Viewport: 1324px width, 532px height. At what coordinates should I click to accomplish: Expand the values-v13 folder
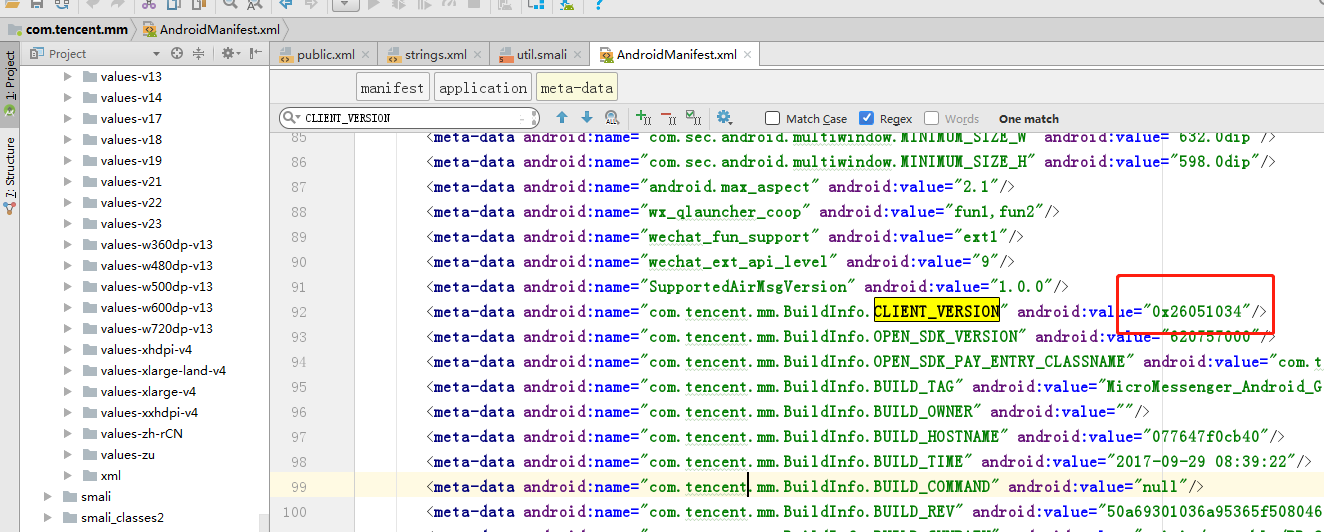[68, 77]
